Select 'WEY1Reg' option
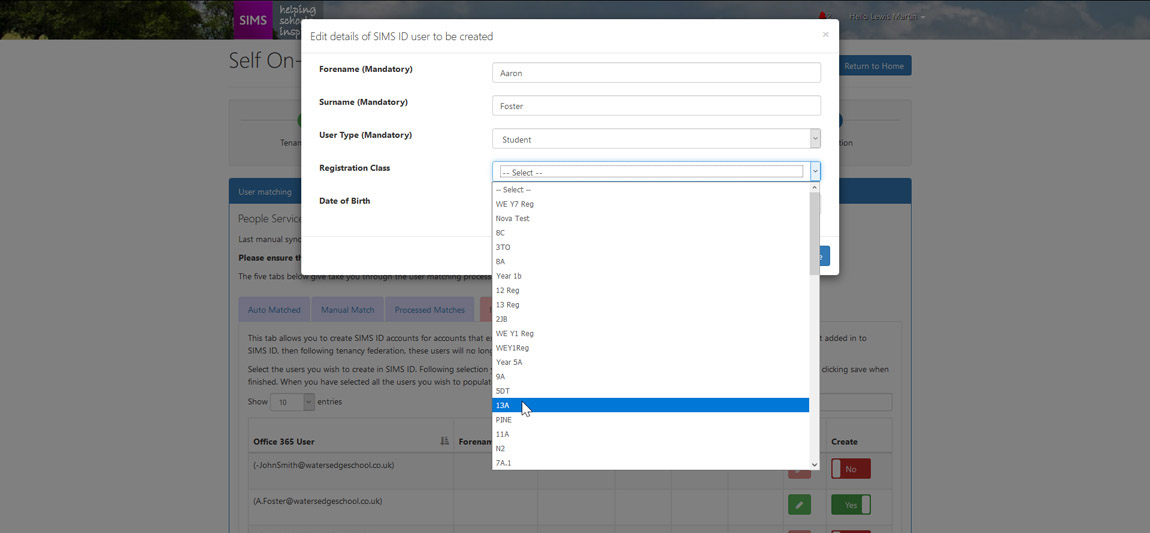Screen dimensions: 1150x533 (651, 348)
